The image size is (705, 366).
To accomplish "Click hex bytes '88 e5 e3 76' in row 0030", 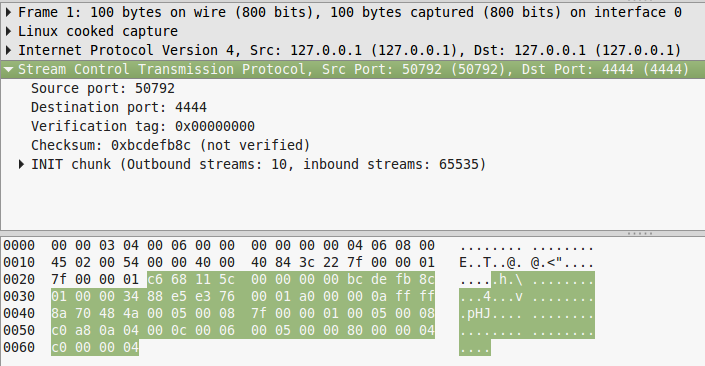I will pyautogui.click(x=191, y=297).
